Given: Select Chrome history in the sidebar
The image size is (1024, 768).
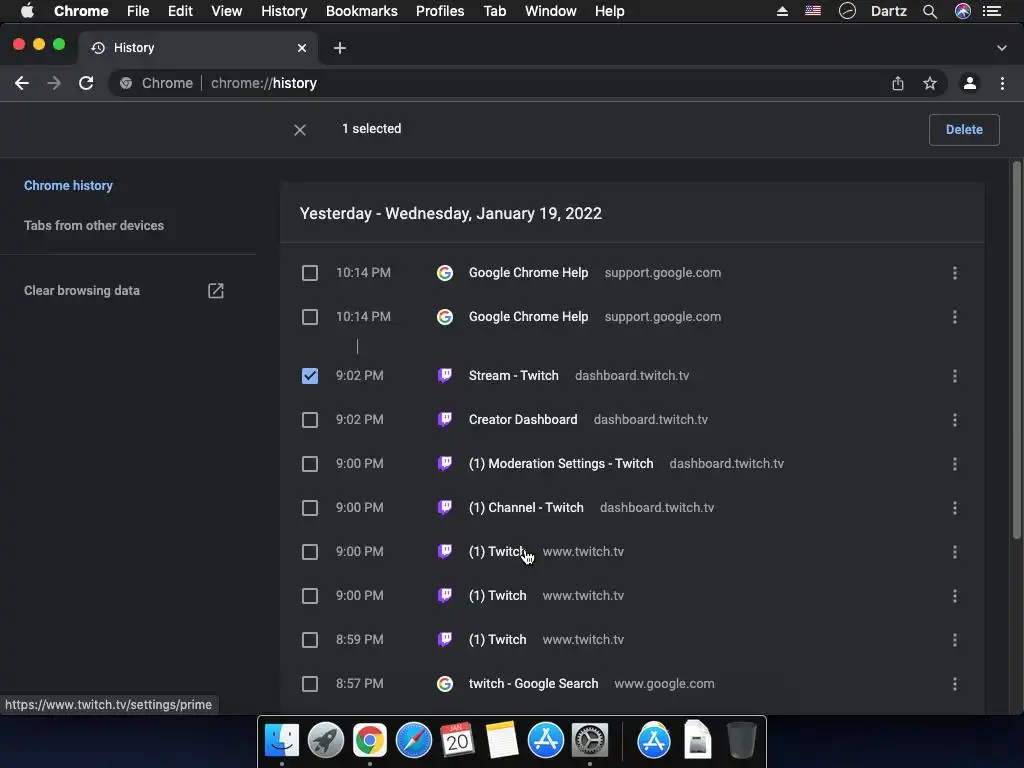Looking at the screenshot, I should point(69,185).
